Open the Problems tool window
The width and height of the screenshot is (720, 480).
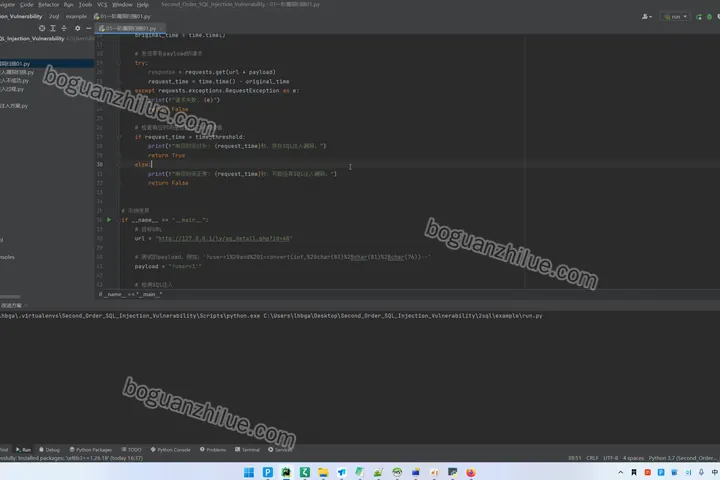coord(213,450)
